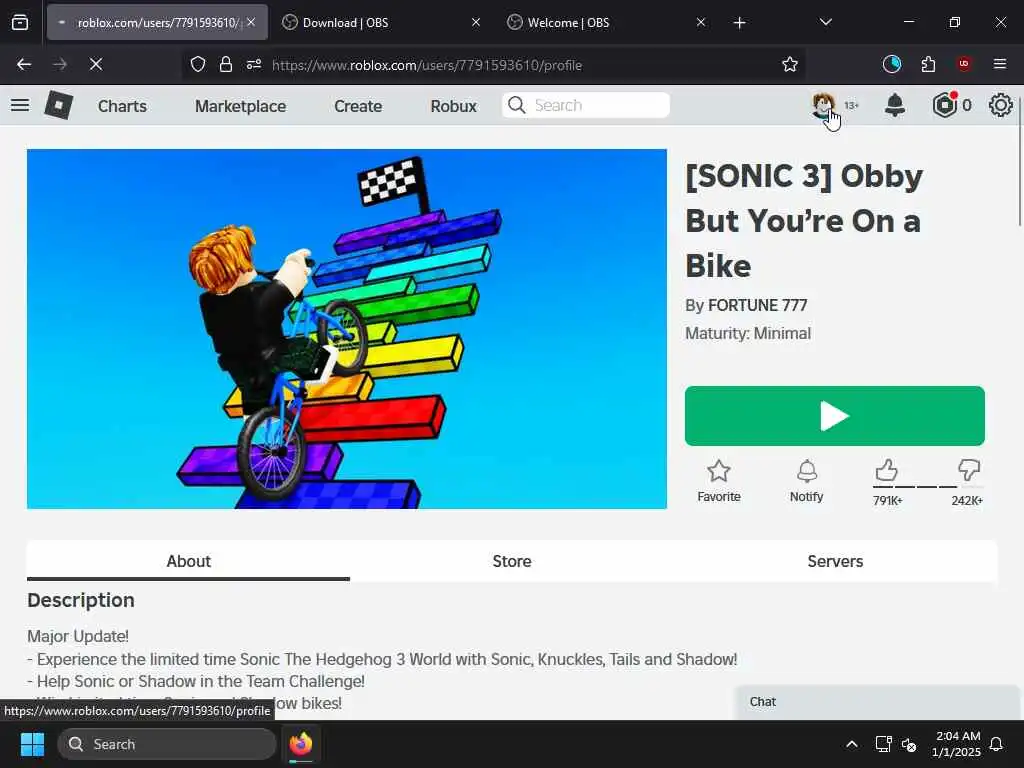Open the user avatar profile icon

point(824,105)
